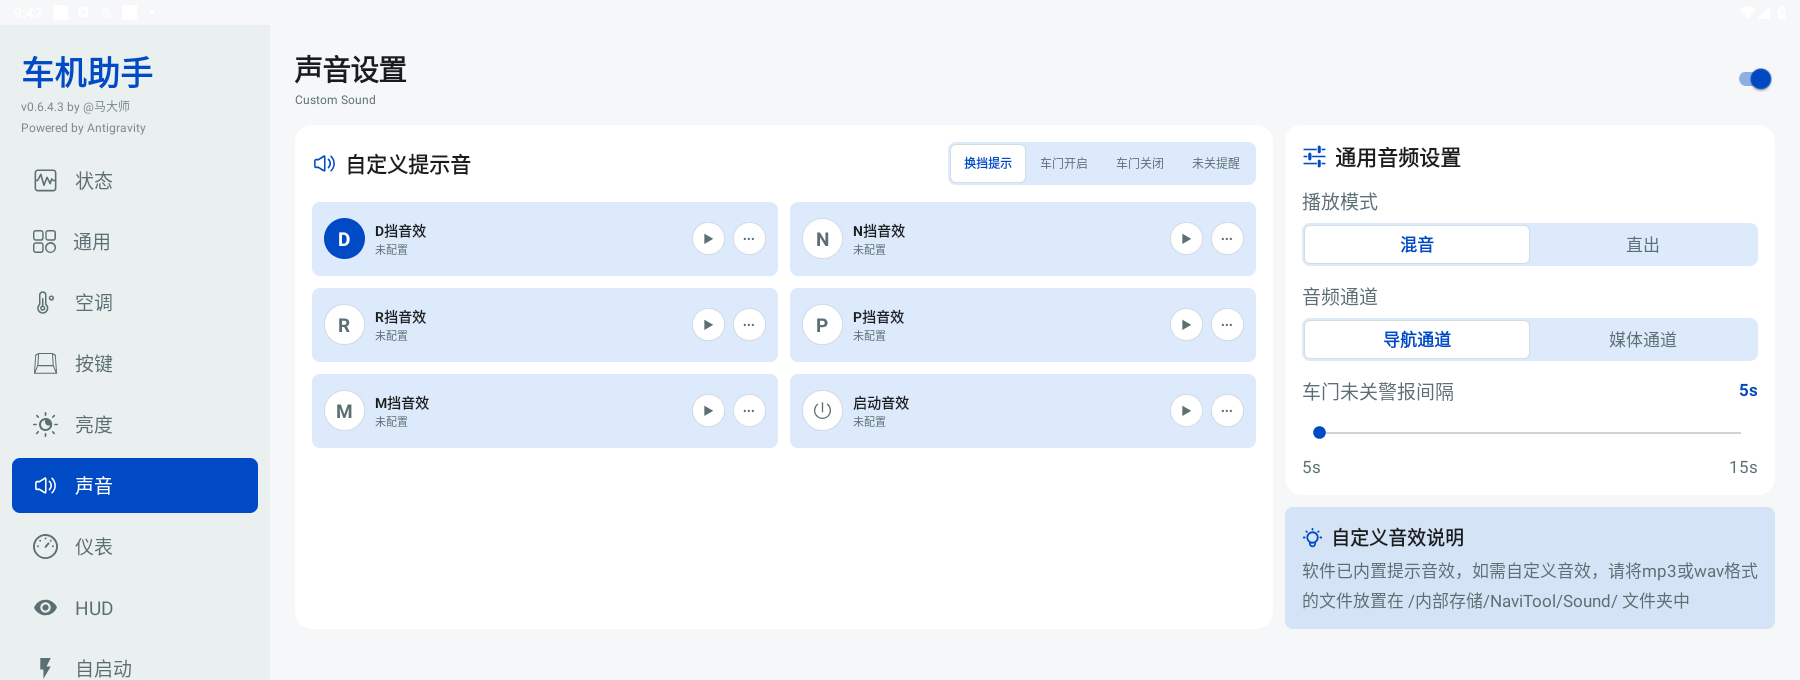The height and width of the screenshot is (680, 1800).
Task: Open more options for M挡音效
Action: pyautogui.click(x=749, y=411)
